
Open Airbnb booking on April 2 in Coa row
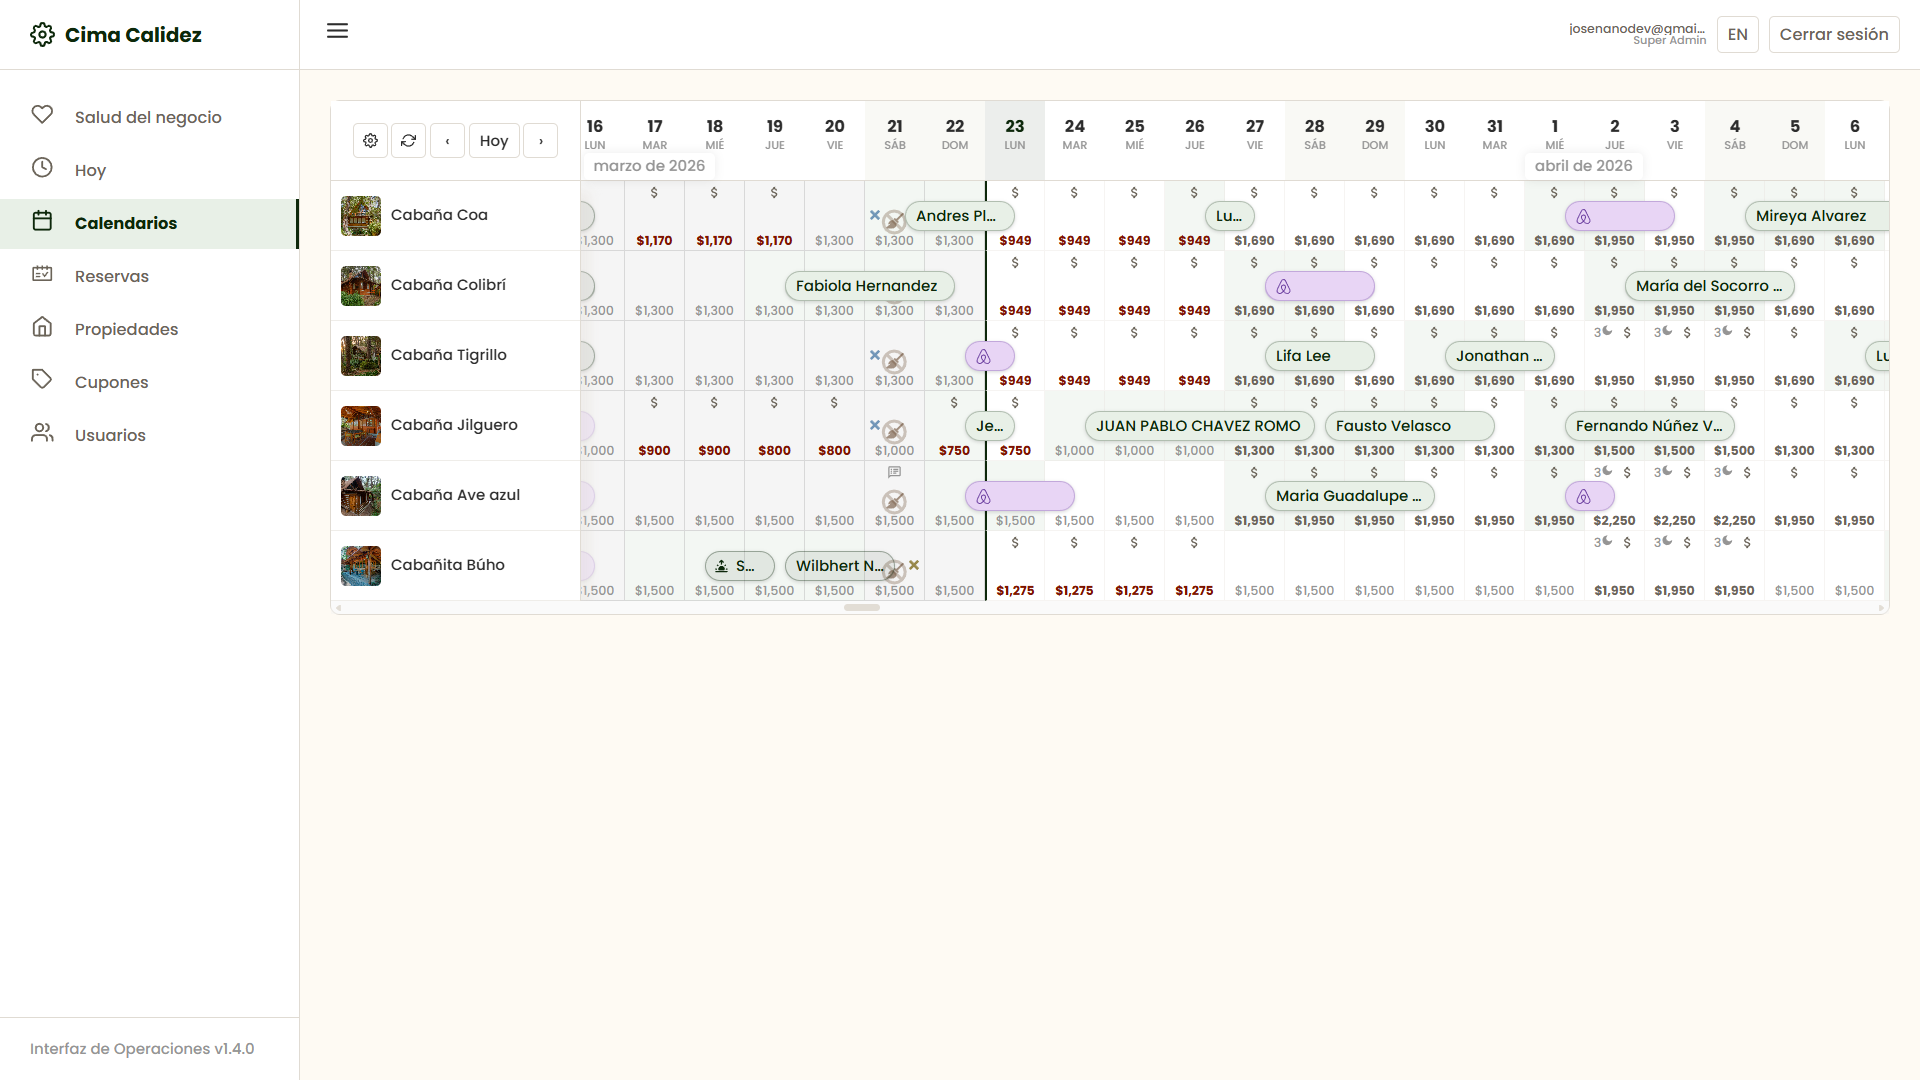coord(1620,216)
